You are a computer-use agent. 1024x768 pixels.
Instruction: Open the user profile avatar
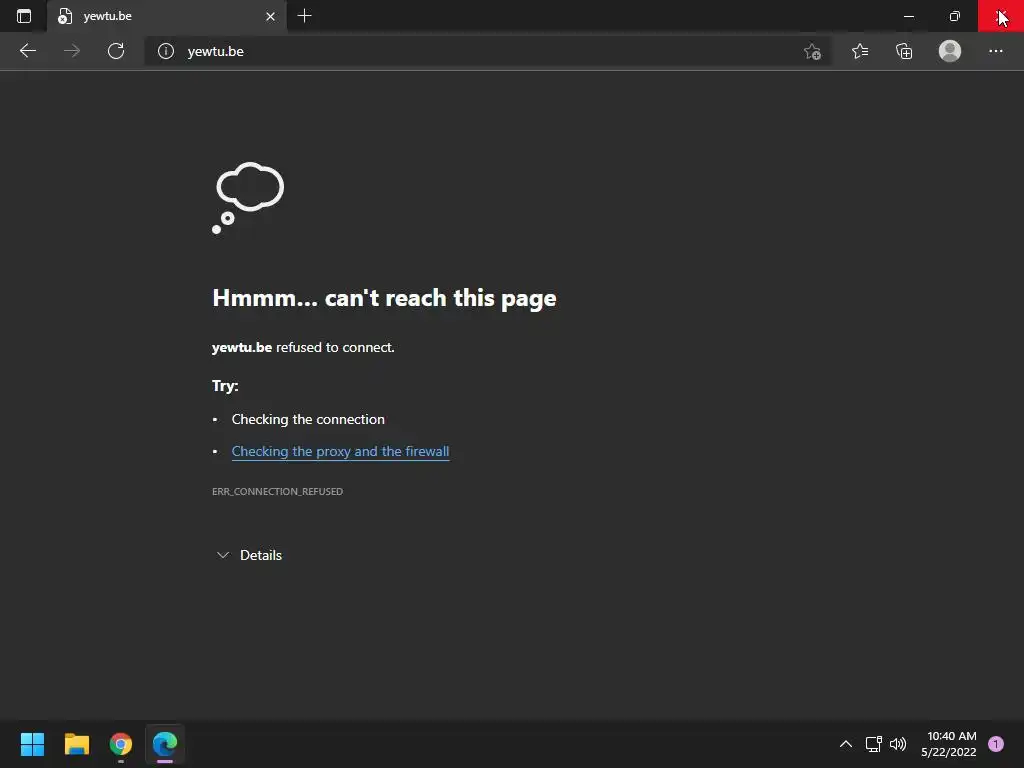(x=950, y=51)
